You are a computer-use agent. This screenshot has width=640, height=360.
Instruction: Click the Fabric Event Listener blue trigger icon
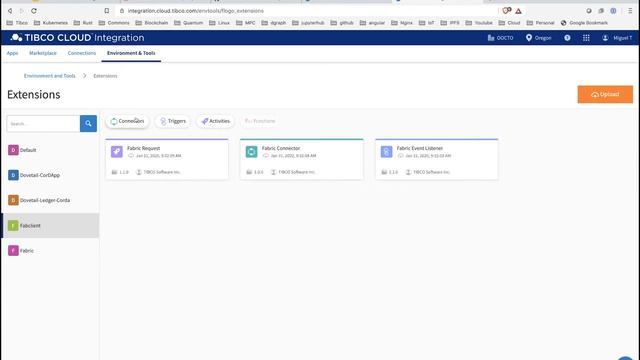[387, 152]
